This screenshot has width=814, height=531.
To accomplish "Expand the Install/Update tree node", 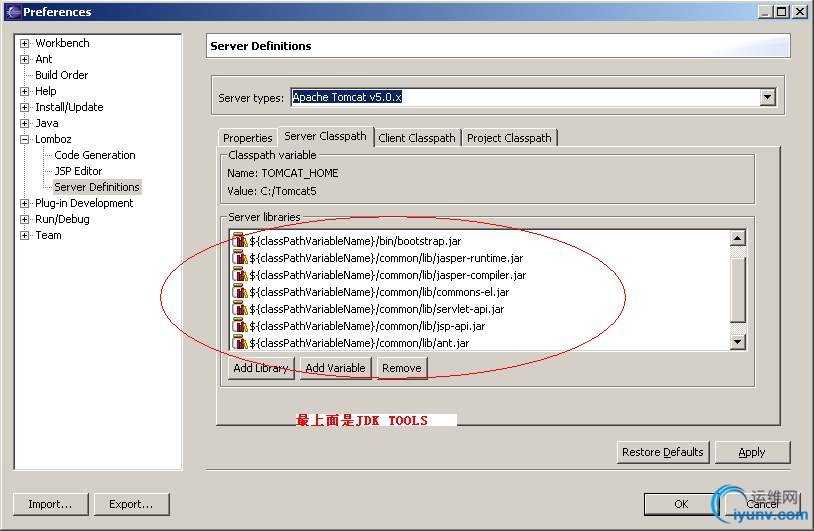I will point(24,107).
